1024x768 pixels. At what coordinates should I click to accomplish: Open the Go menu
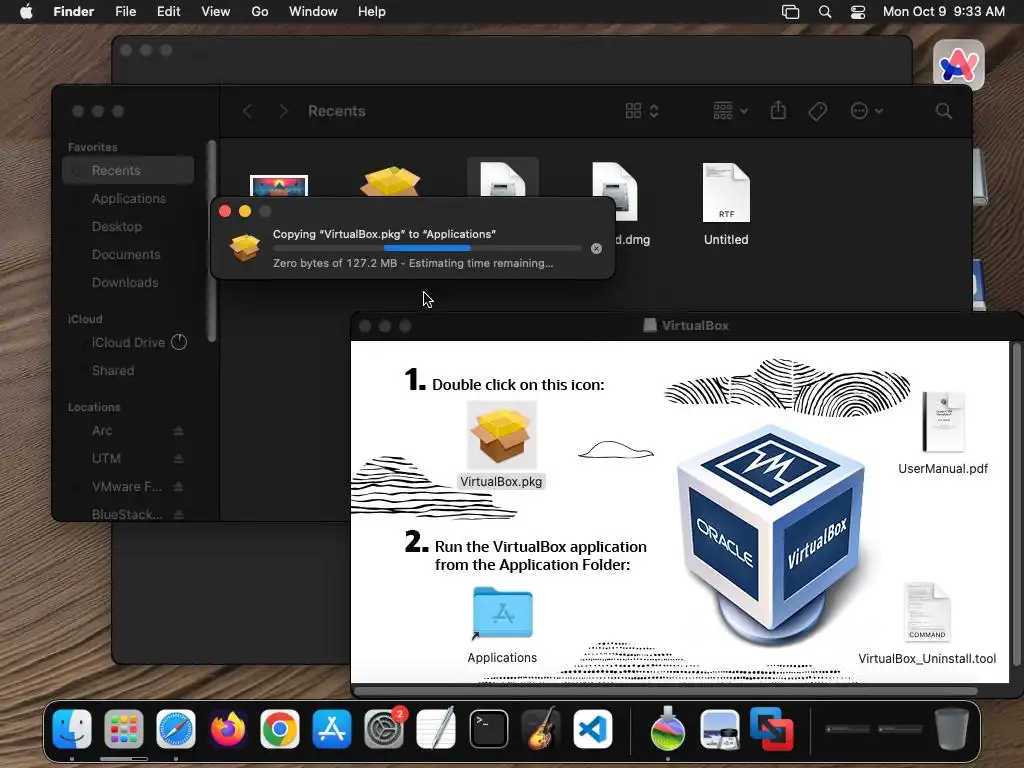tap(260, 12)
